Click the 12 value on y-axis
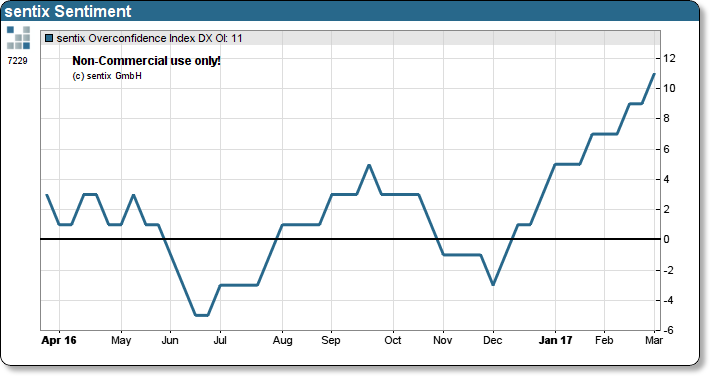The height and width of the screenshot is (376, 710). 669,58
